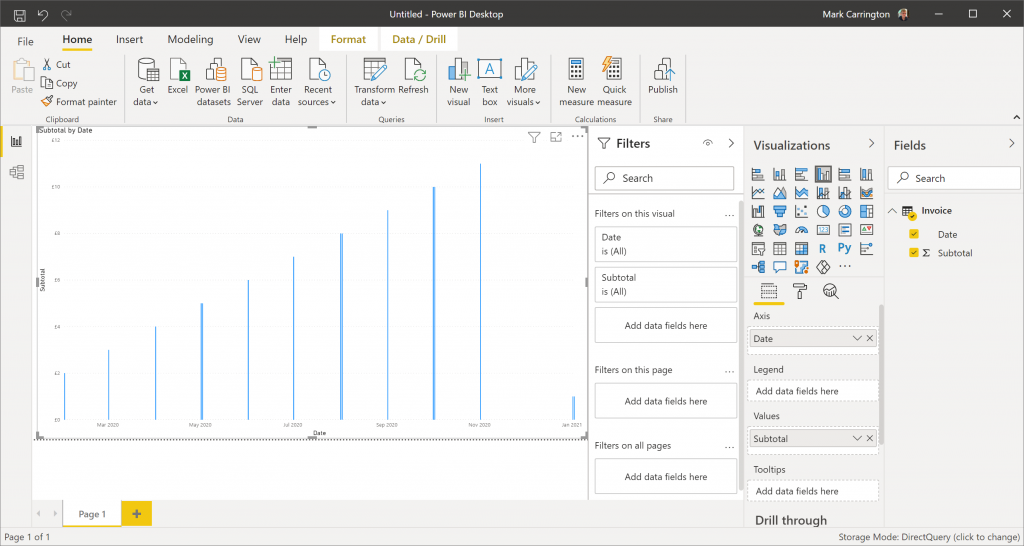The height and width of the screenshot is (546, 1024).
Task: Open the Modeling ribbon tab
Action: point(190,39)
